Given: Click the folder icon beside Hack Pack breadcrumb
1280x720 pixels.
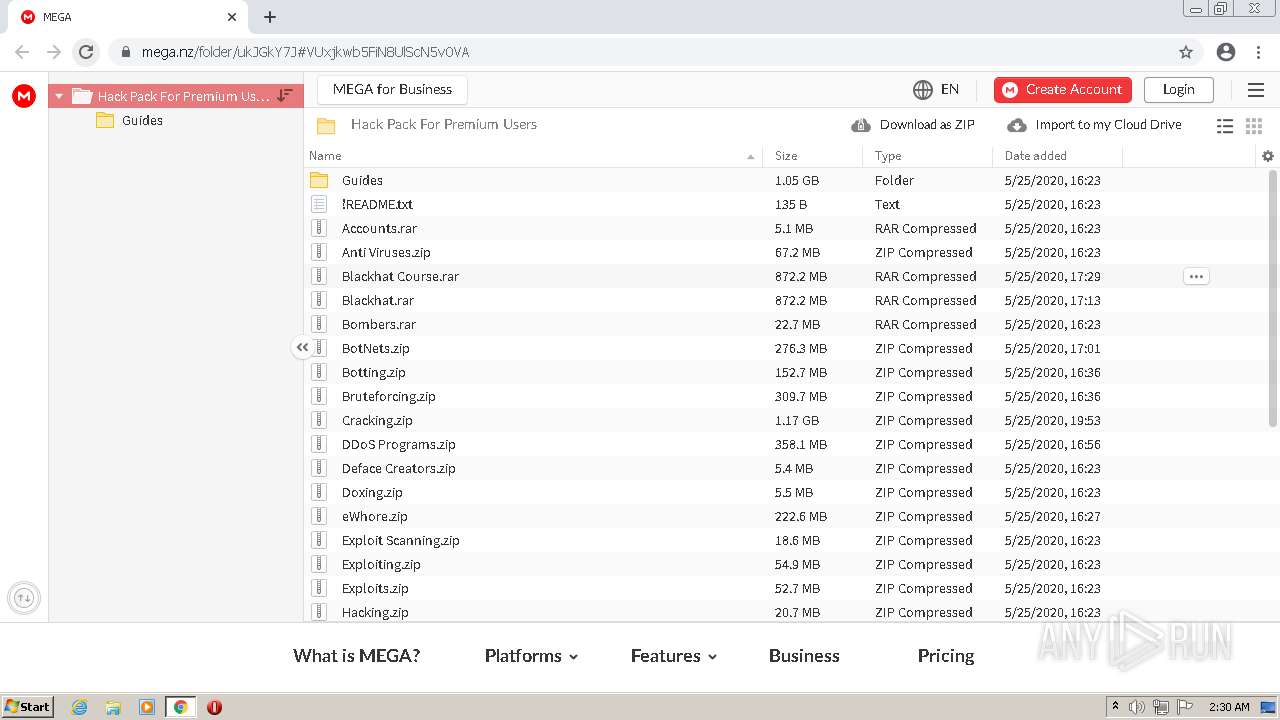Looking at the screenshot, I should (x=326, y=125).
